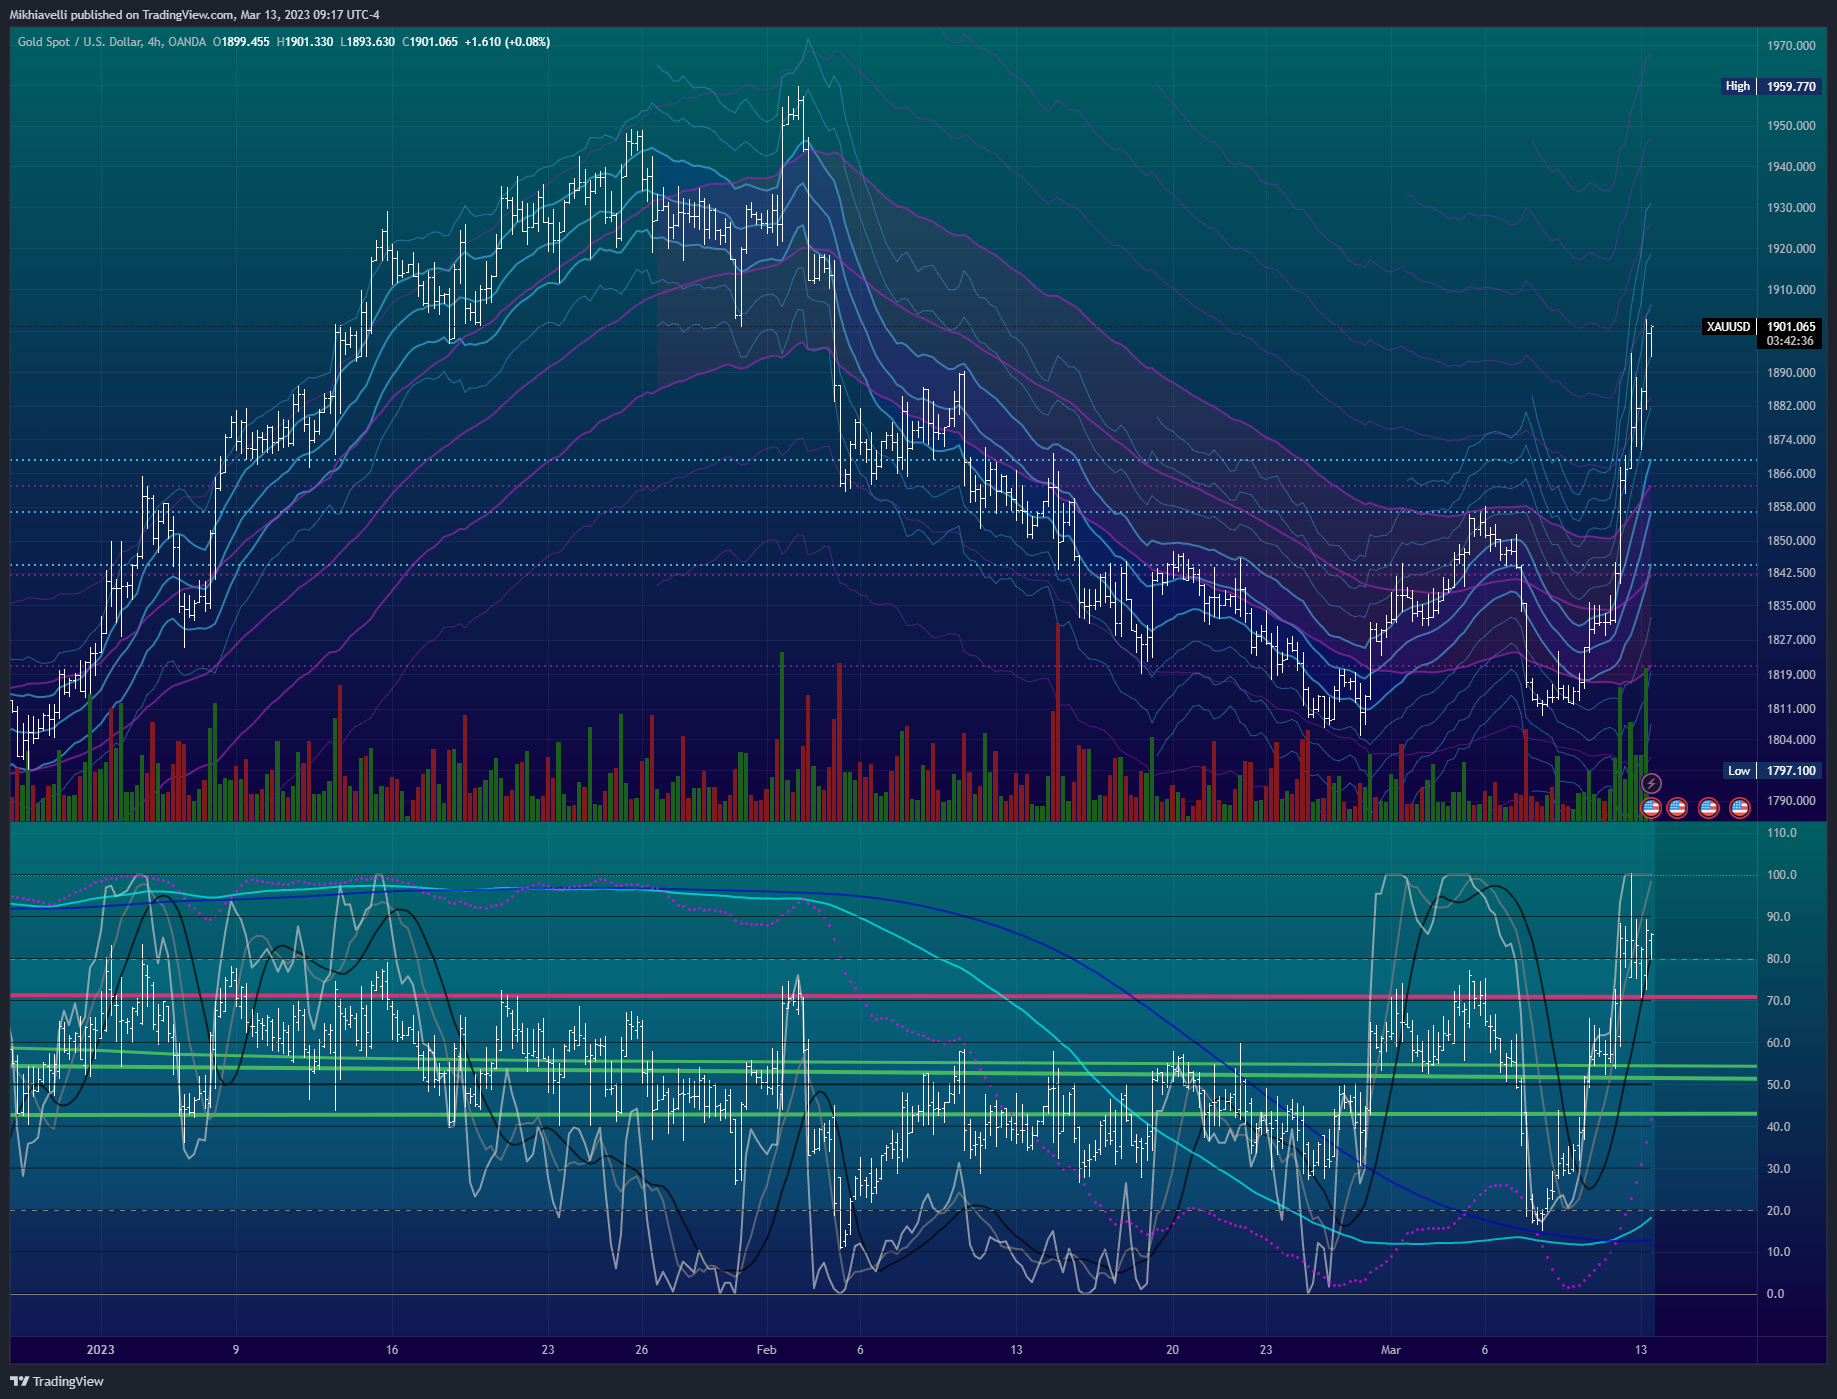
Task: Click the 1940.000 price axis label
Action: point(1791,167)
